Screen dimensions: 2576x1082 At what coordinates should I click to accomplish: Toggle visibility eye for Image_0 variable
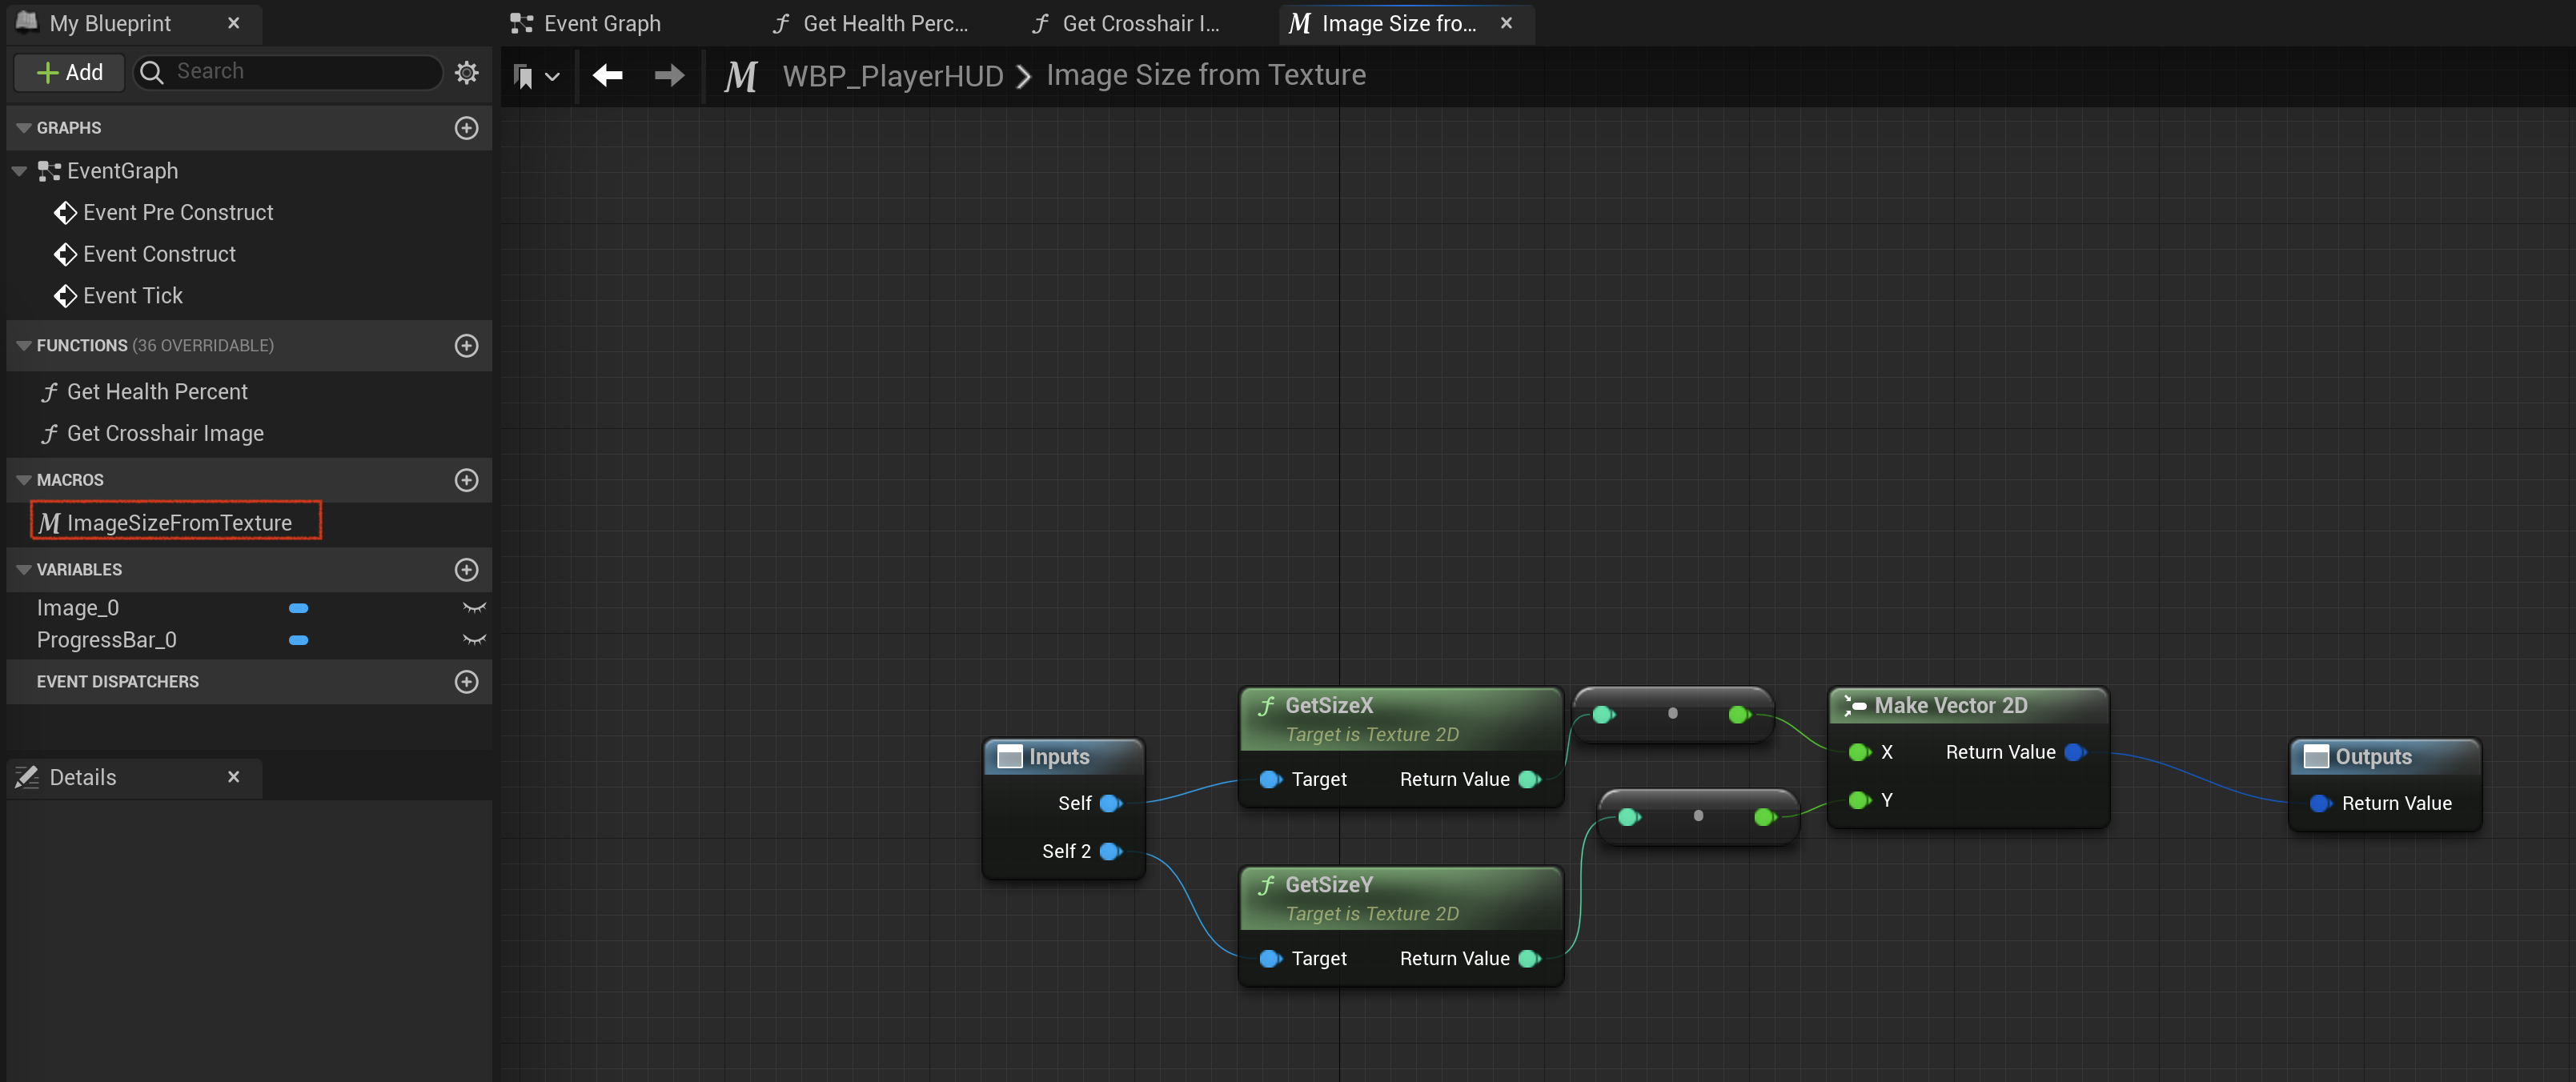pos(474,608)
